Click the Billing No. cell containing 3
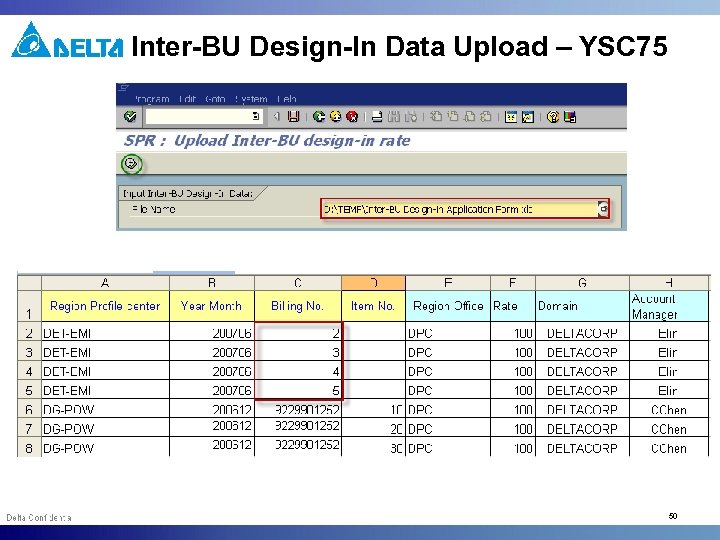The height and width of the screenshot is (540, 720). (298, 351)
